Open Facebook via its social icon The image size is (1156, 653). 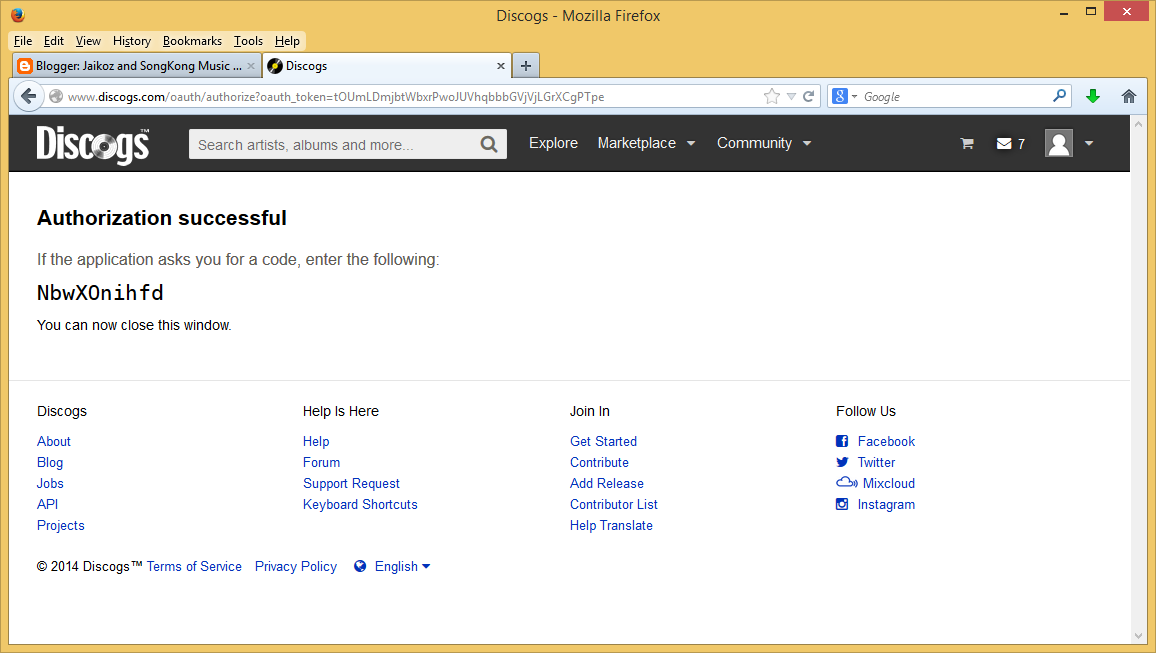pos(841,441)
